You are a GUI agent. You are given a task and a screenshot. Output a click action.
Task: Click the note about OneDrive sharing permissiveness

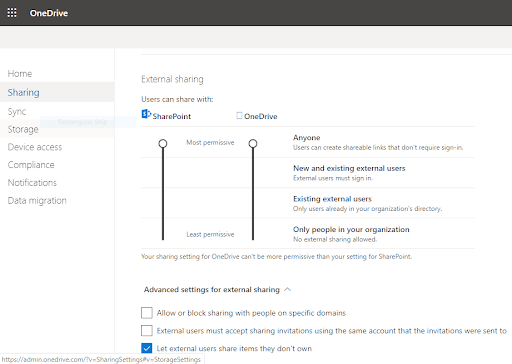click(x=276, y=257)
